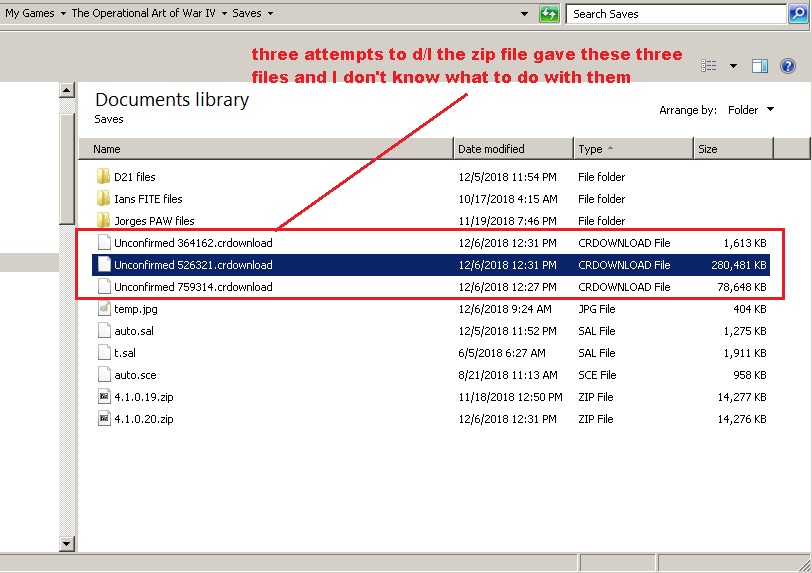Open the Arrange by Folder dropdown
The image size is (812, 573).
pyautogui.click(x=751, y=110)
